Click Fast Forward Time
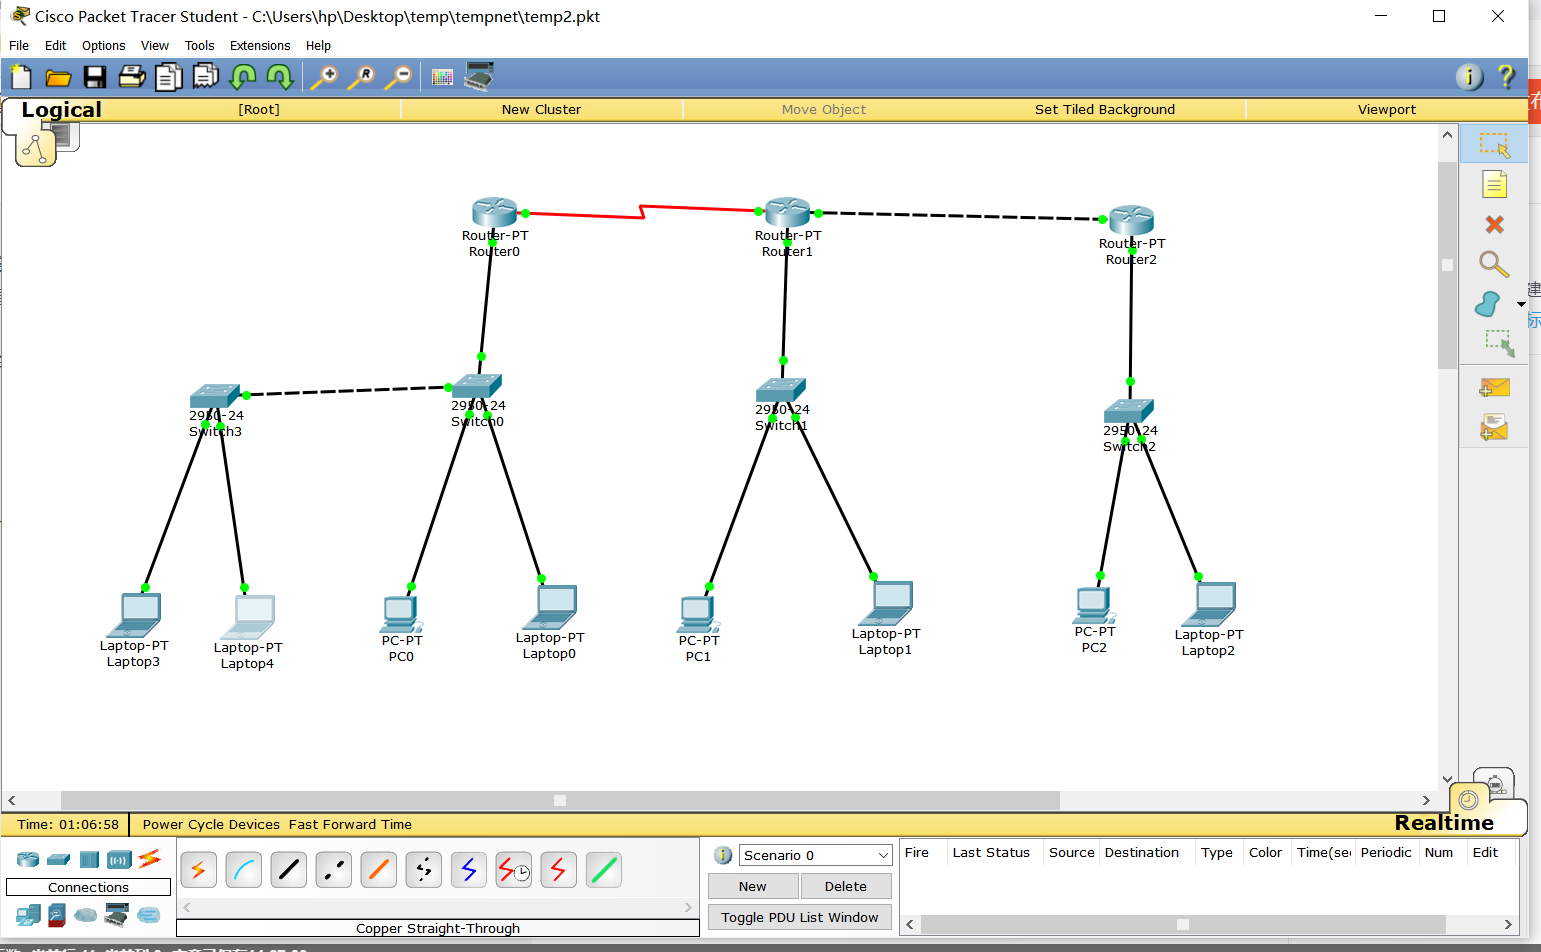1541x952 pixels. tap(350, 825)
